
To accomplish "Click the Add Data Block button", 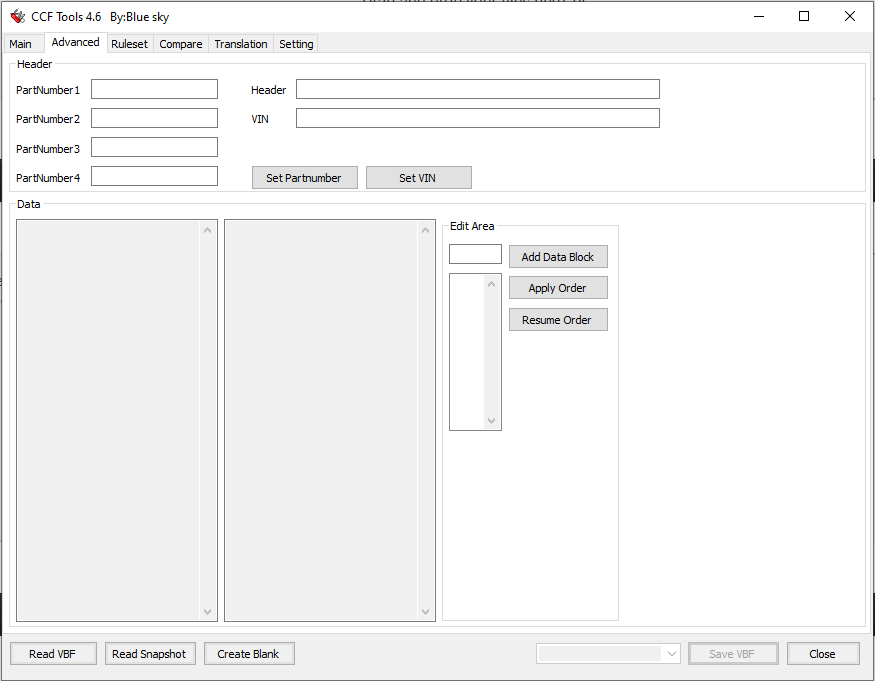I will [x=557, y=257].
